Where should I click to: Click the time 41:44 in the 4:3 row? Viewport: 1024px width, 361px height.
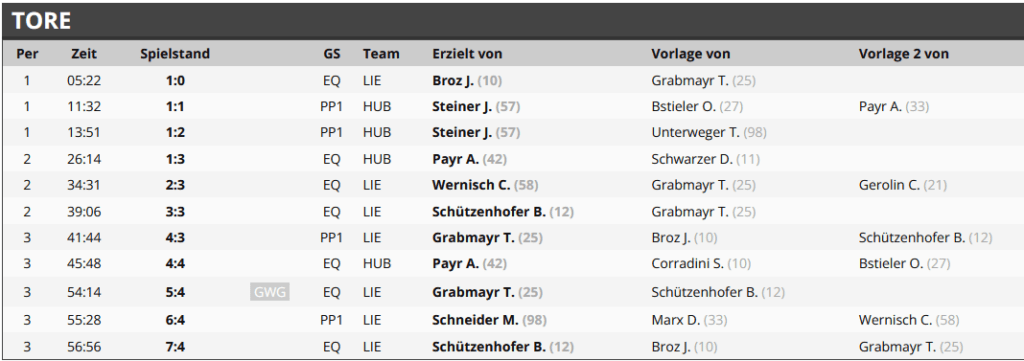(x=84, y=238)
